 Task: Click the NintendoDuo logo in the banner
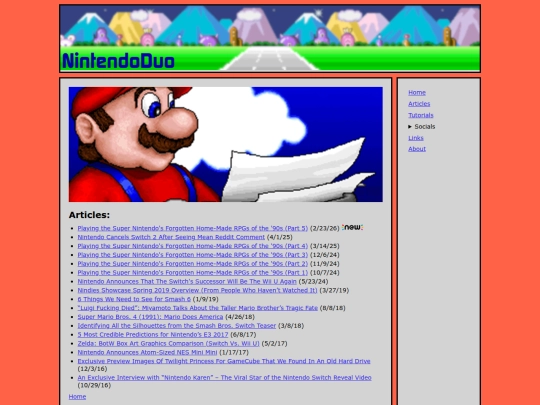[x=118, y=61]
